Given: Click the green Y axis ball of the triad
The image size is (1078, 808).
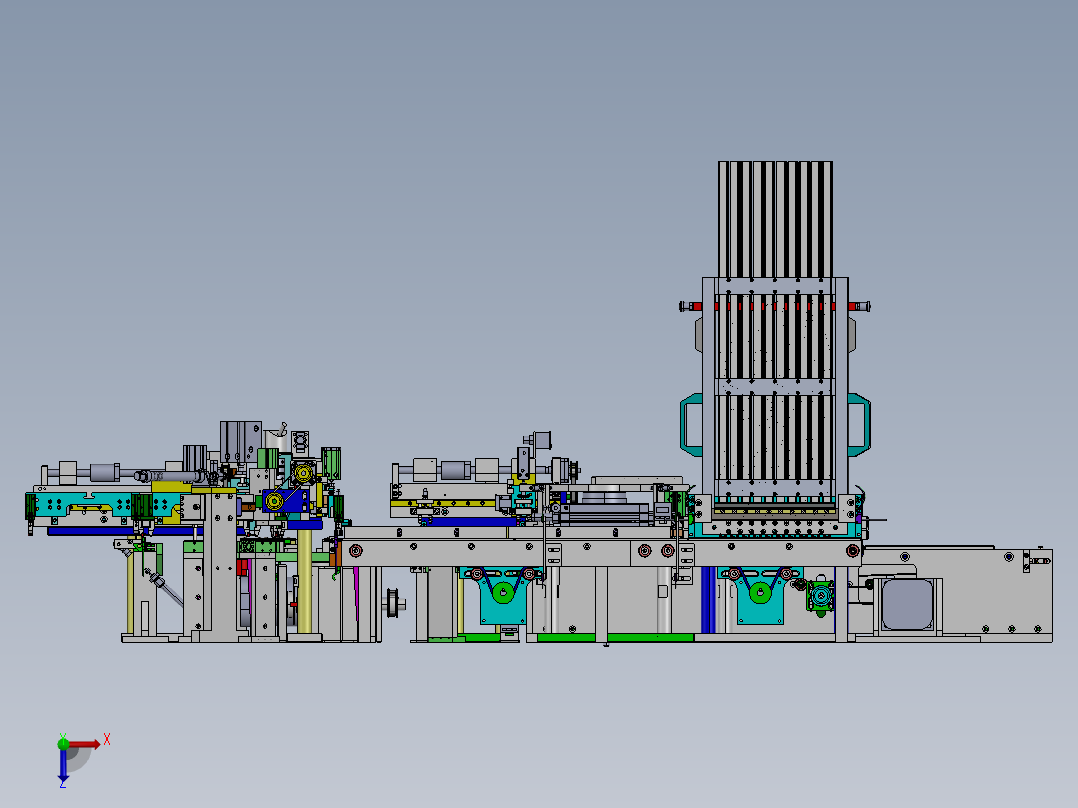Looking at the screenshot, I should point(63,743).
